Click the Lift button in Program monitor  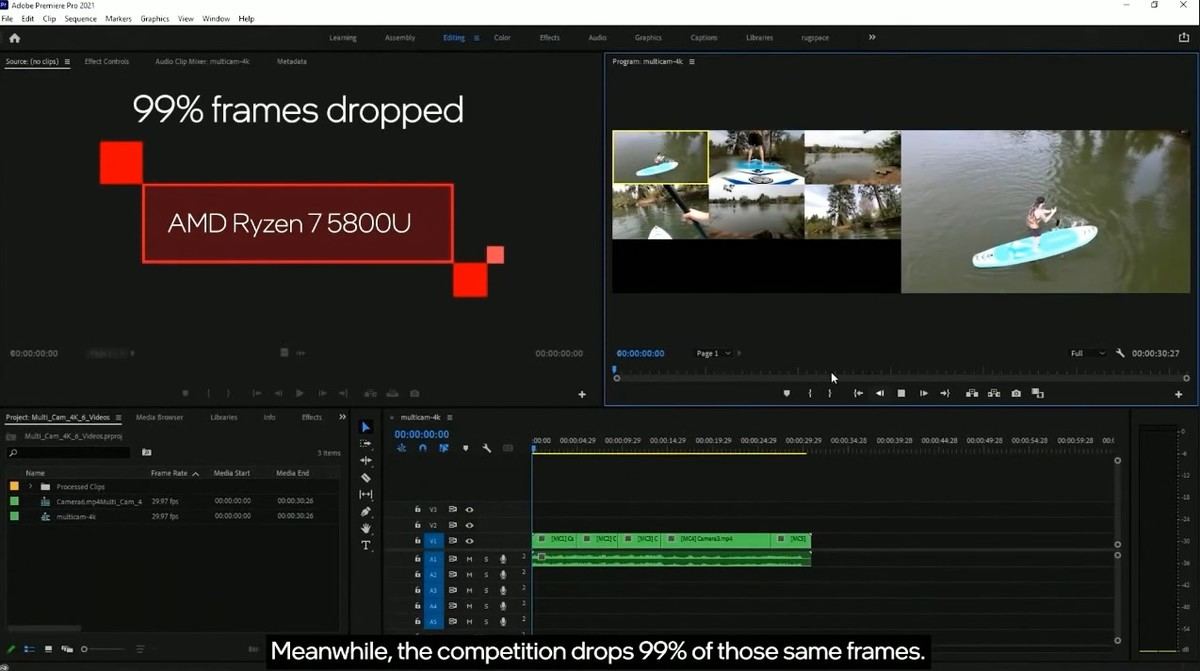pos(972,394)
